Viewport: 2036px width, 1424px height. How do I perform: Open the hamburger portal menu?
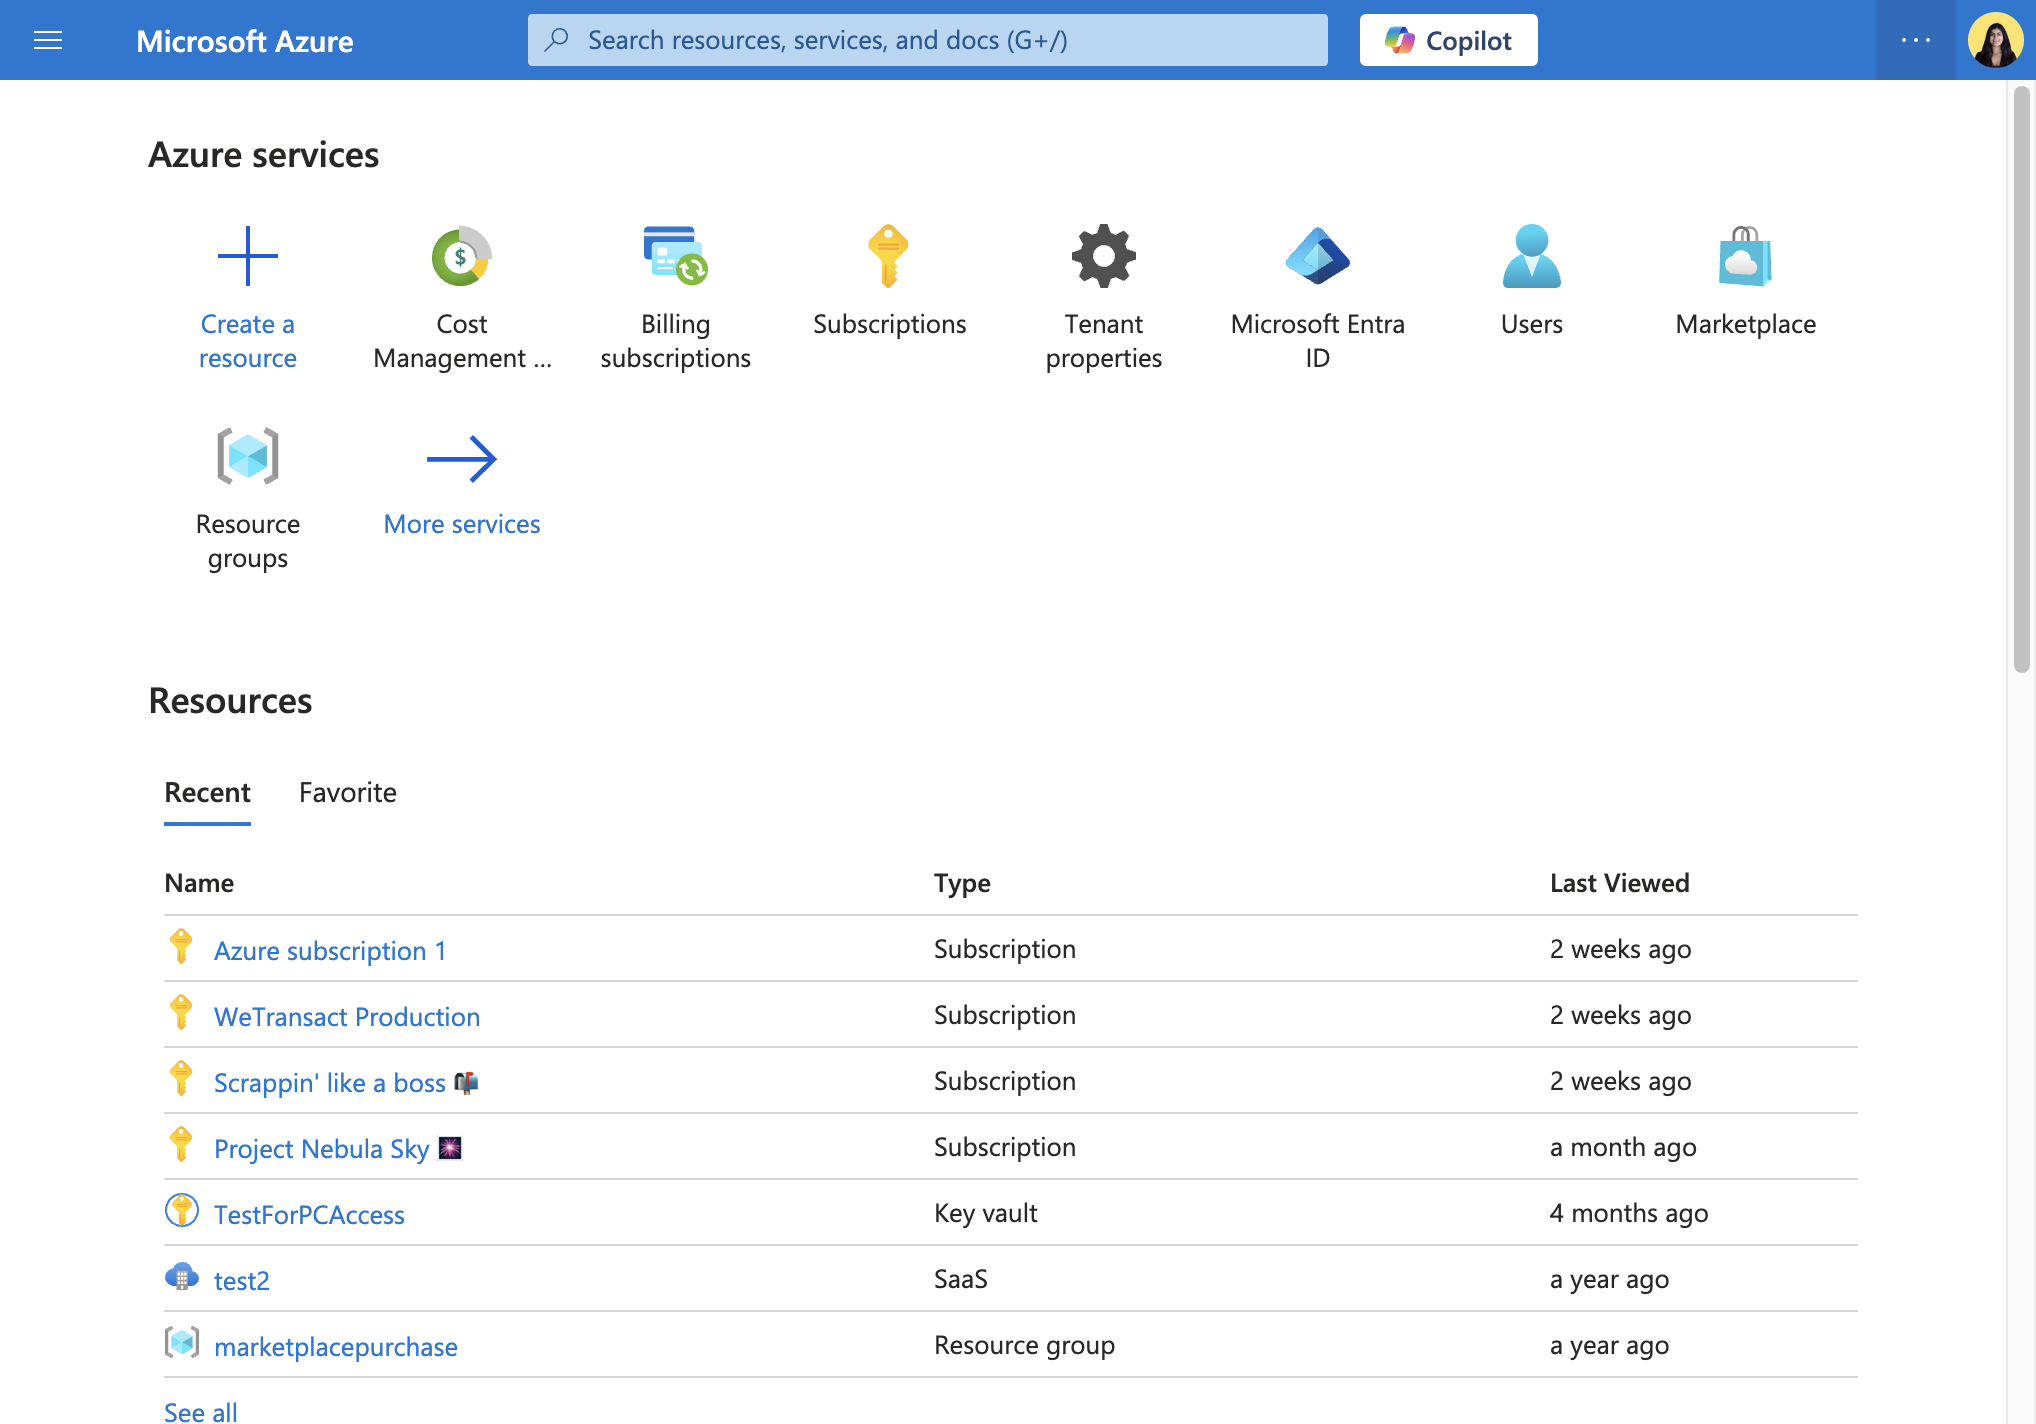click(48, 40)
